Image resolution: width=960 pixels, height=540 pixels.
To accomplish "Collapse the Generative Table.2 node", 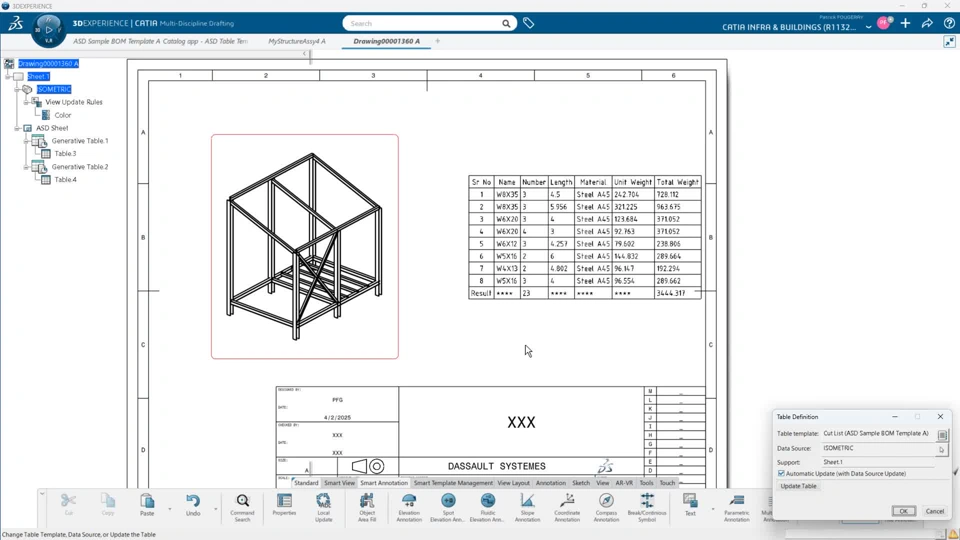I will tap(26, 167).
